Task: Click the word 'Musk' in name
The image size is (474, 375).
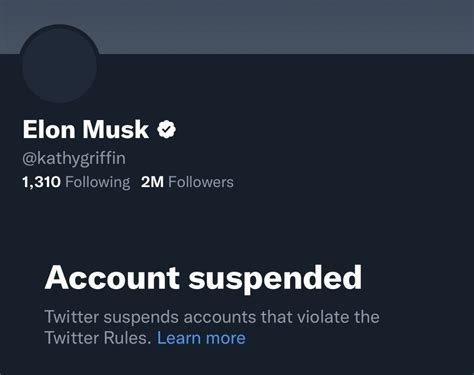Action: coord(116,129)
